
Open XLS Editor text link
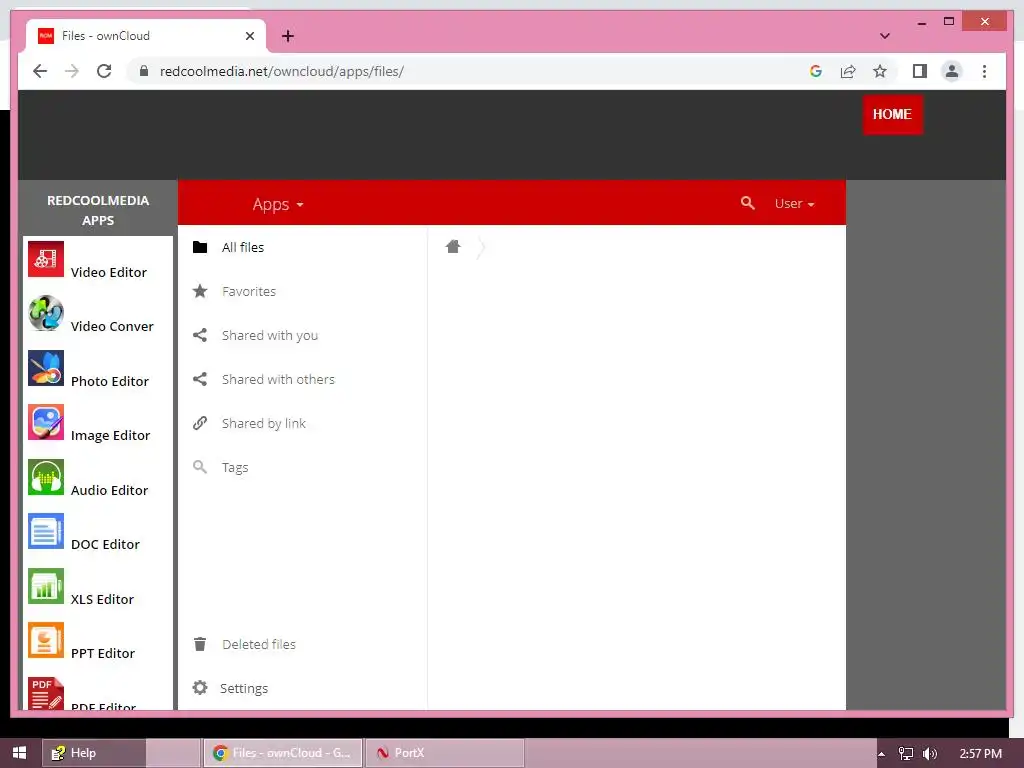tap(102, 600)
